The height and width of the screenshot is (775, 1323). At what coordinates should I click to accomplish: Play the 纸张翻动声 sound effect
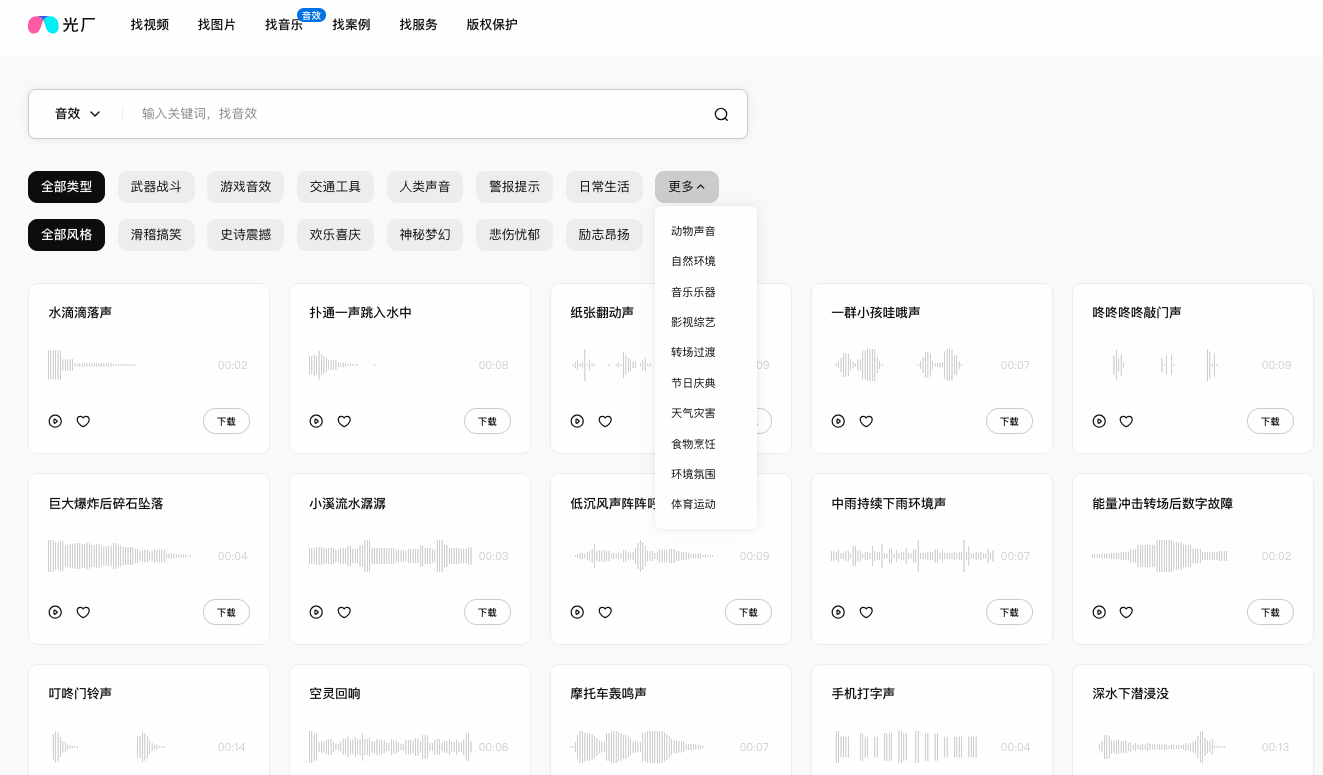(x=577, y=421)
